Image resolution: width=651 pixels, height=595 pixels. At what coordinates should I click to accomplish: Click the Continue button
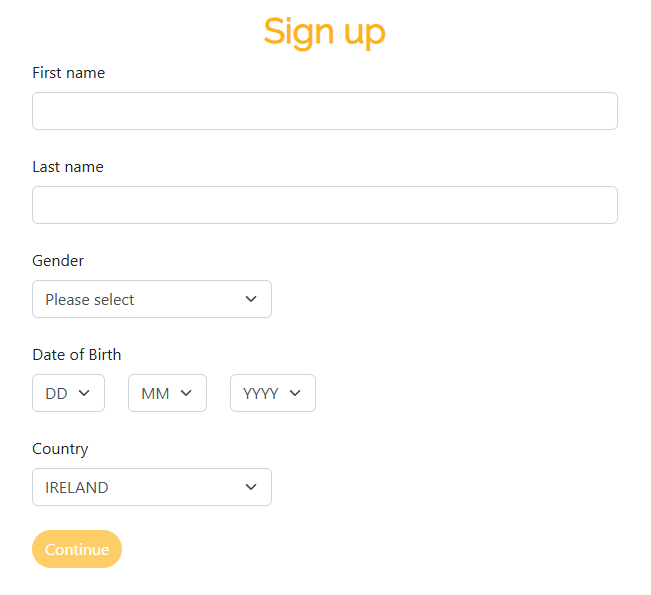(77, 549)
